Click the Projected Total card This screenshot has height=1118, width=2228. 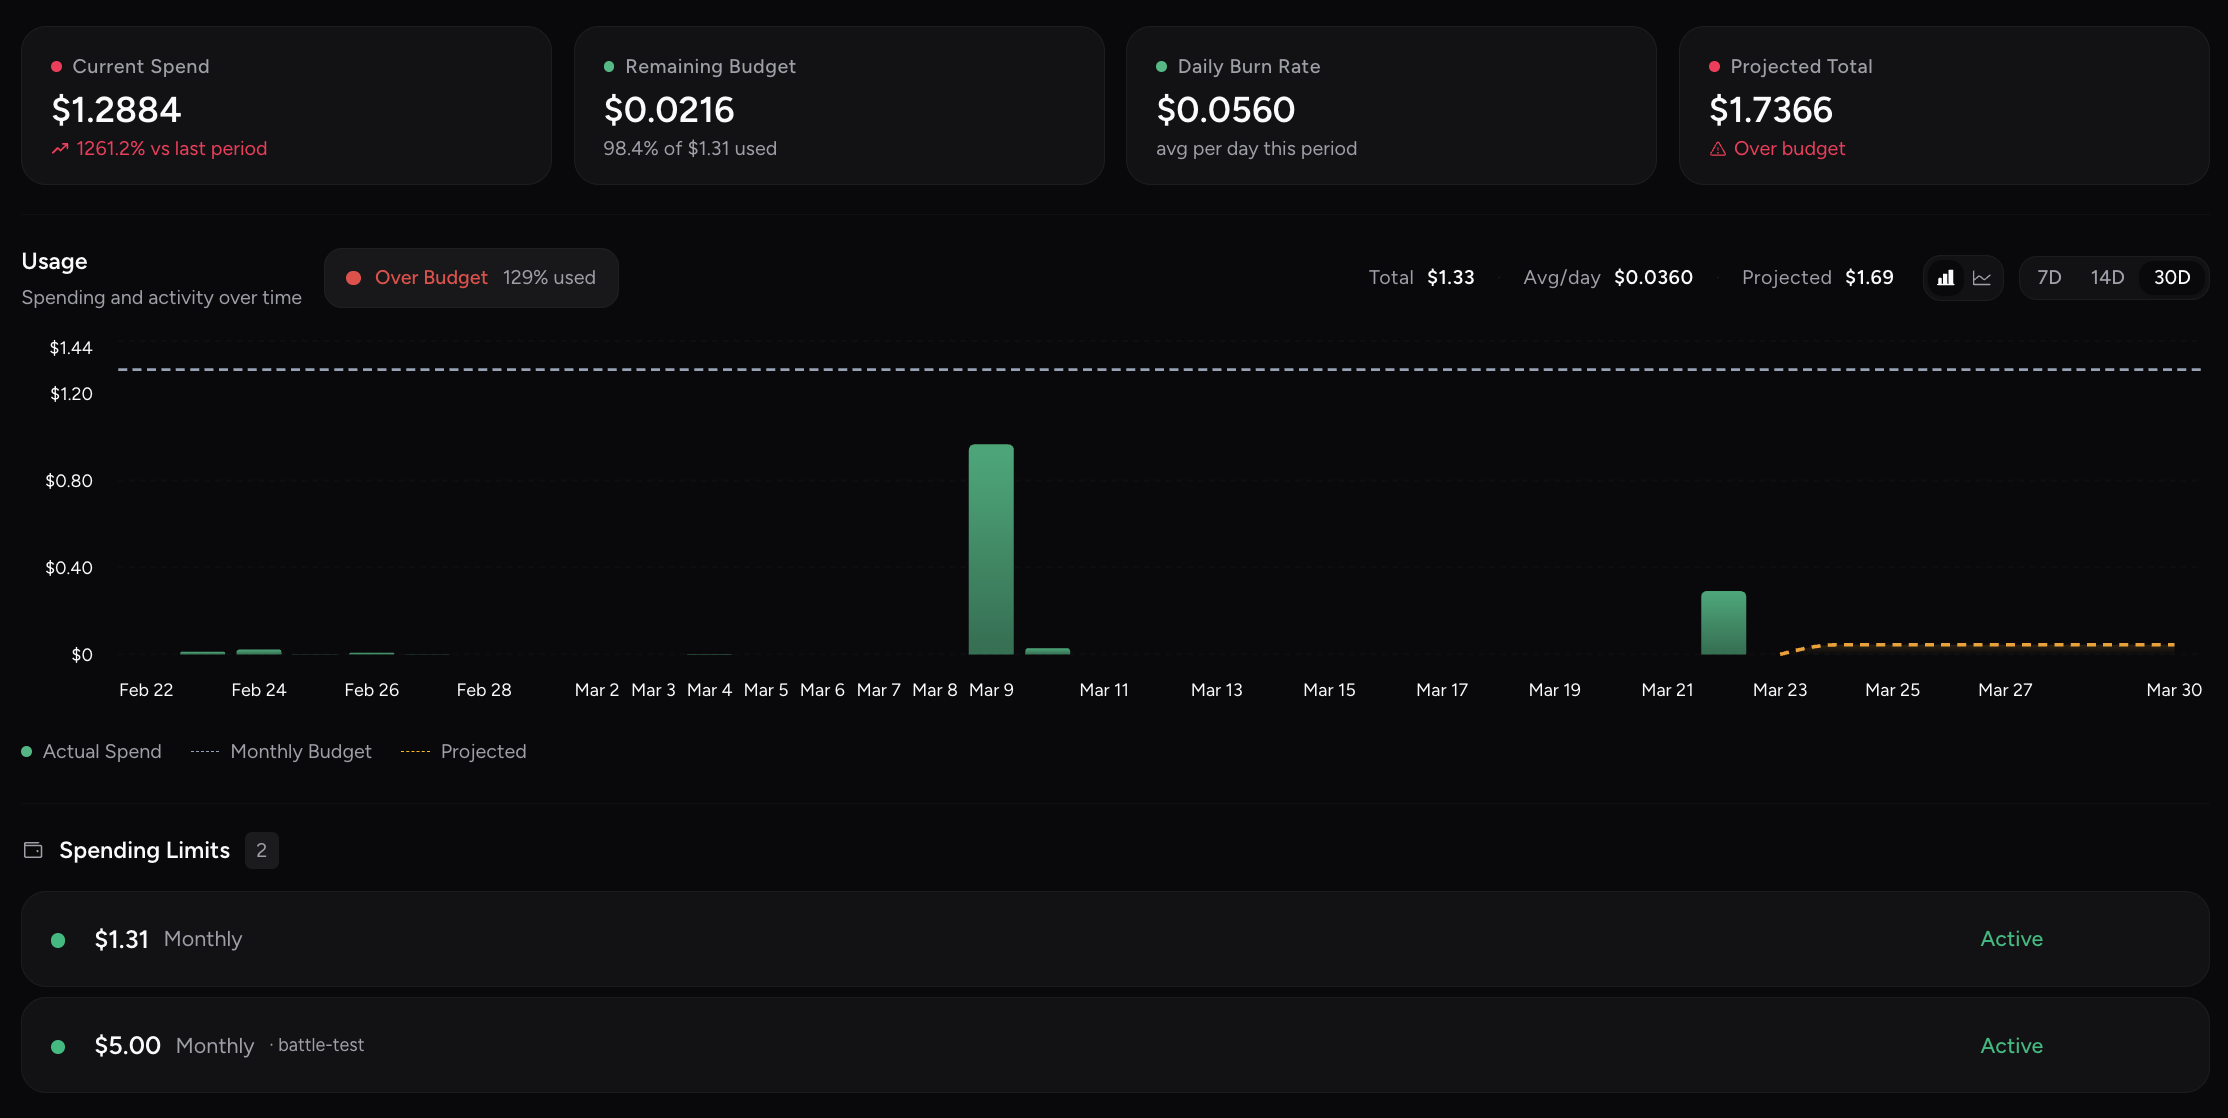[1943, 106]
